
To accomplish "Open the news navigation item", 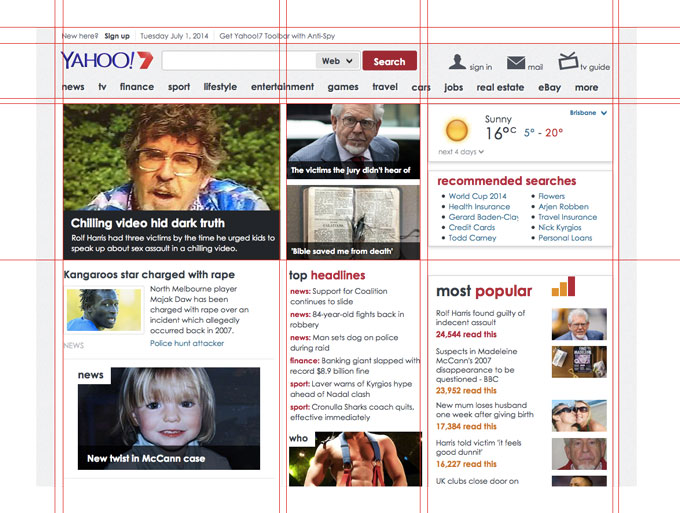I will click(73, 87).
